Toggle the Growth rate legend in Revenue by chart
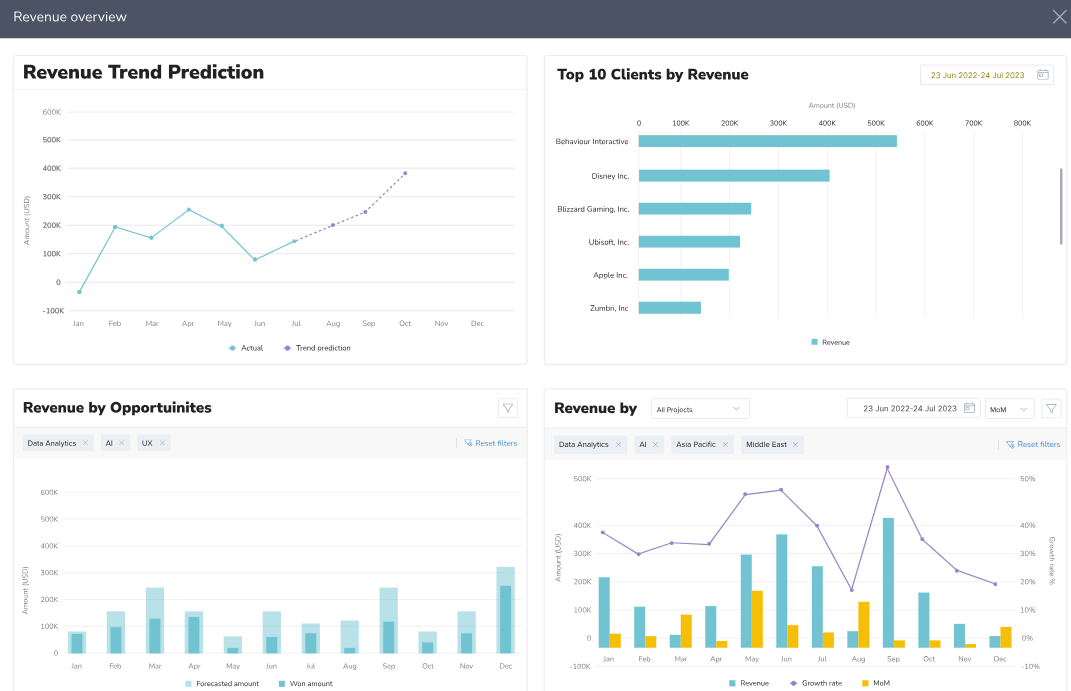The image size is (1071, 691). pos(816,683)
